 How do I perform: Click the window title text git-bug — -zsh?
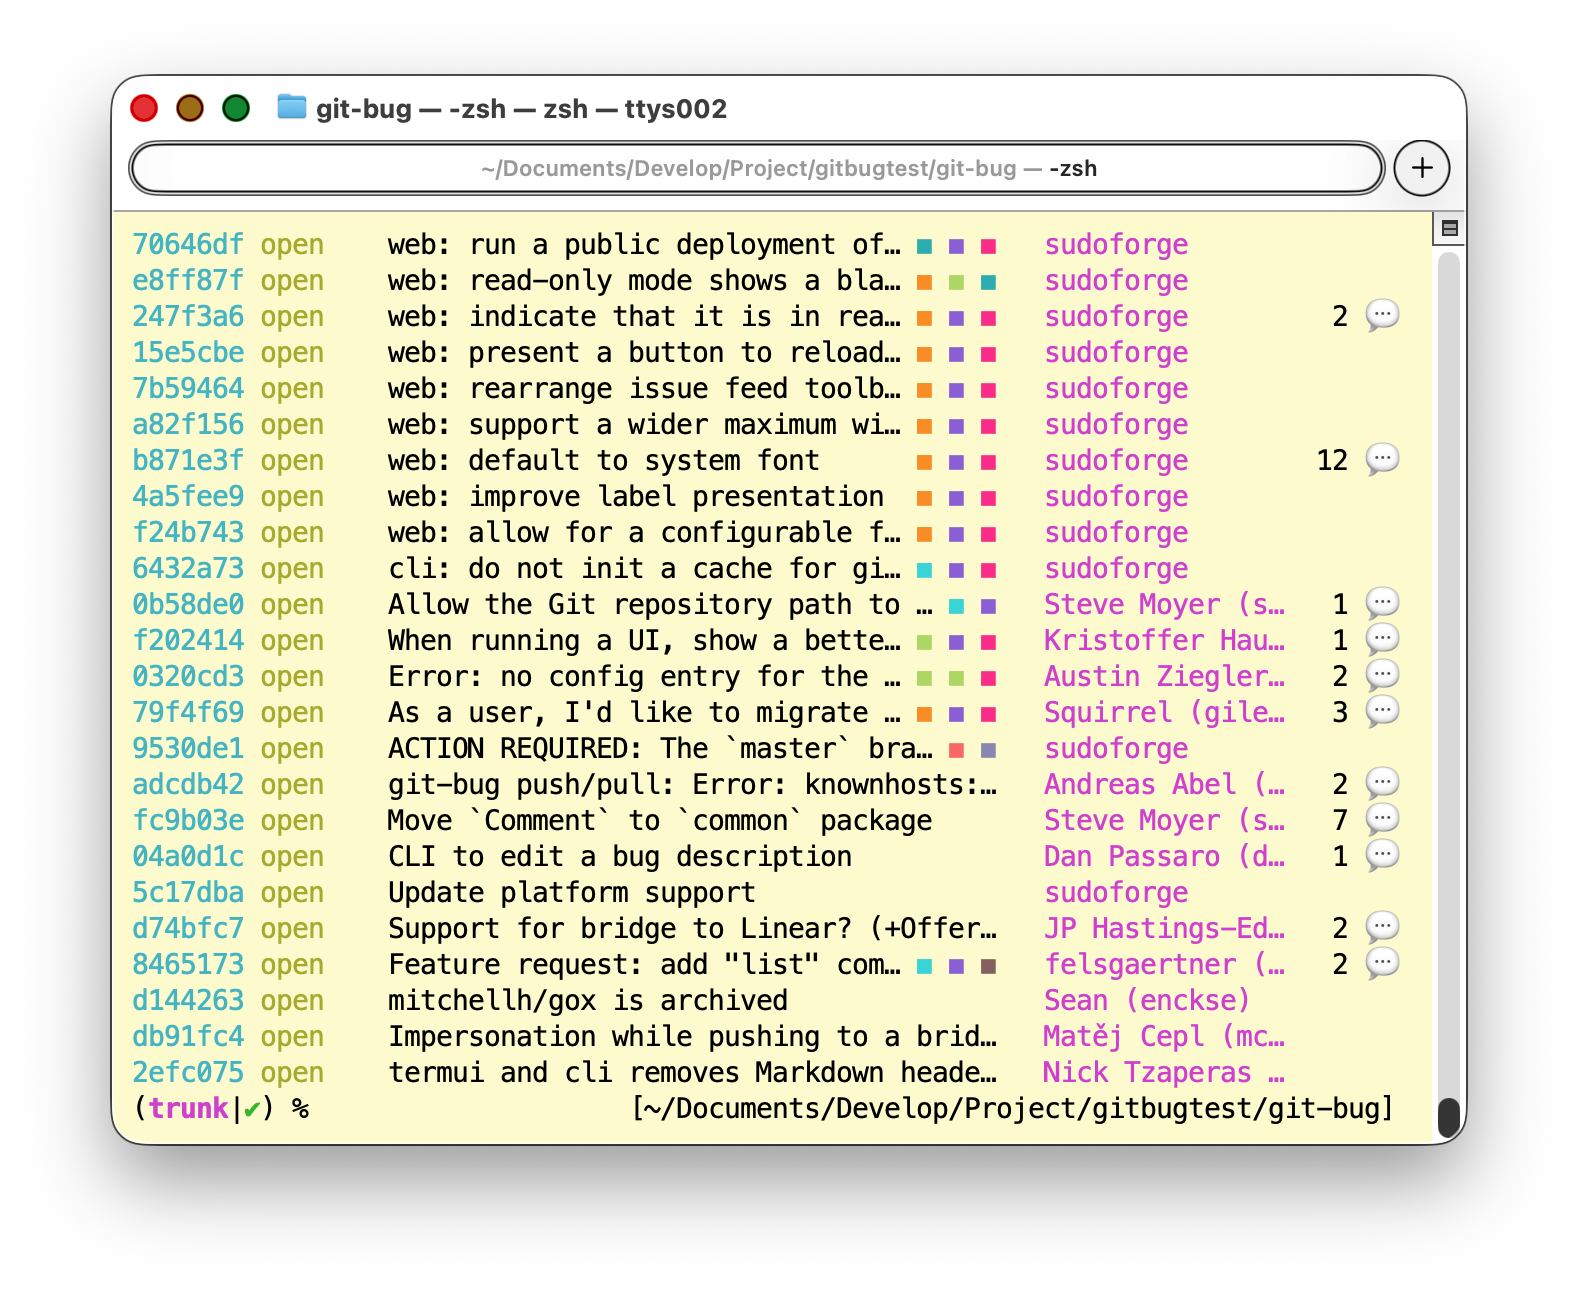tap(521, 108)
